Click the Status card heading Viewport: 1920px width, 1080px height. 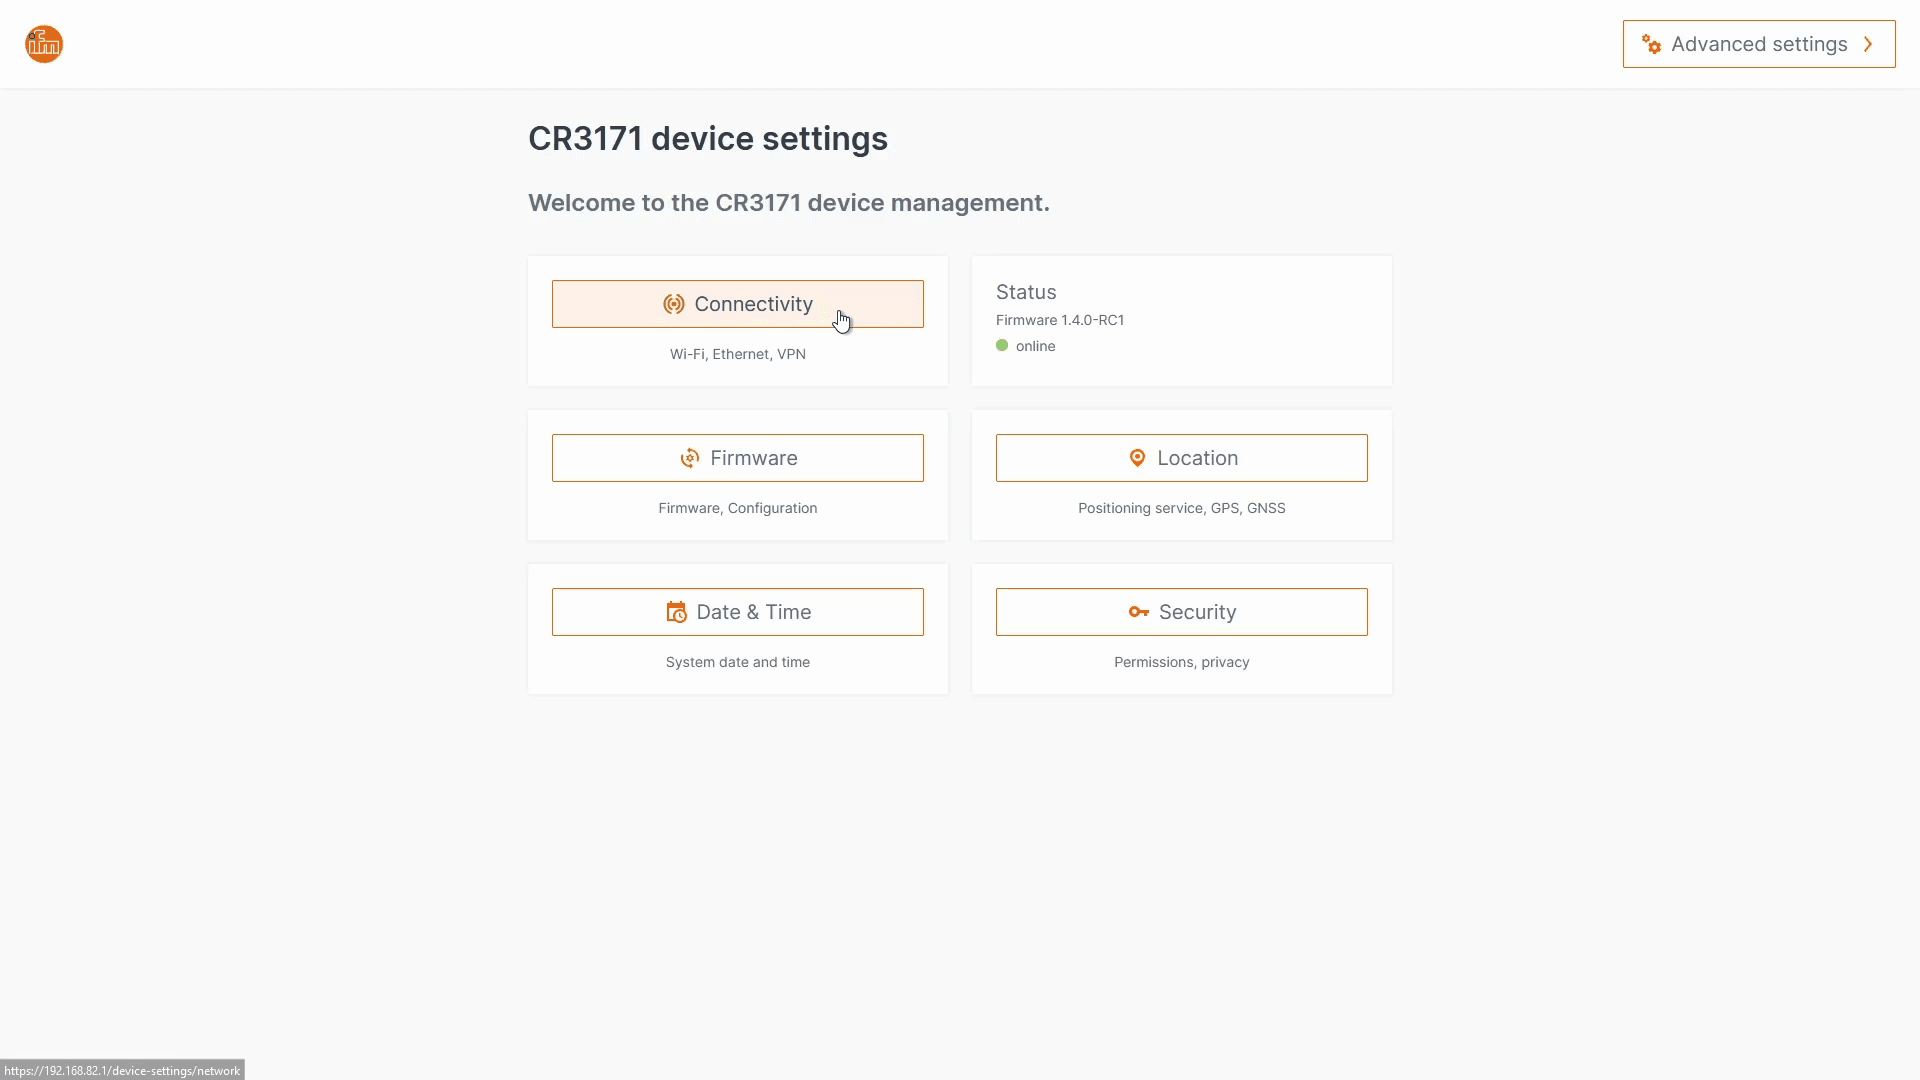click(1026, 292)
